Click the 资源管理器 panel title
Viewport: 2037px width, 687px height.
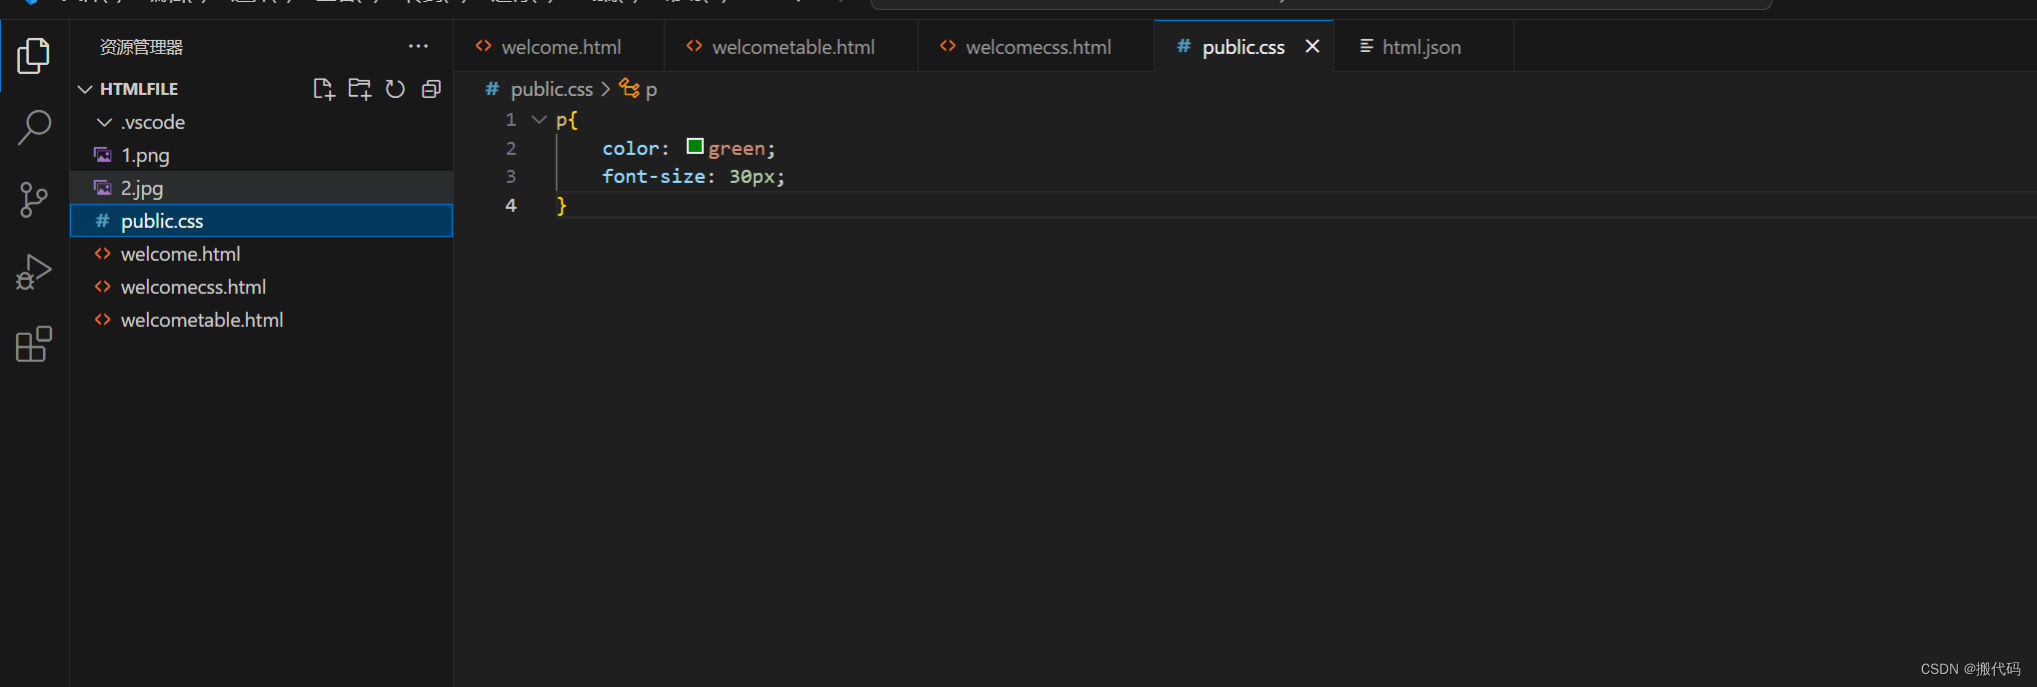coord(141,47)
